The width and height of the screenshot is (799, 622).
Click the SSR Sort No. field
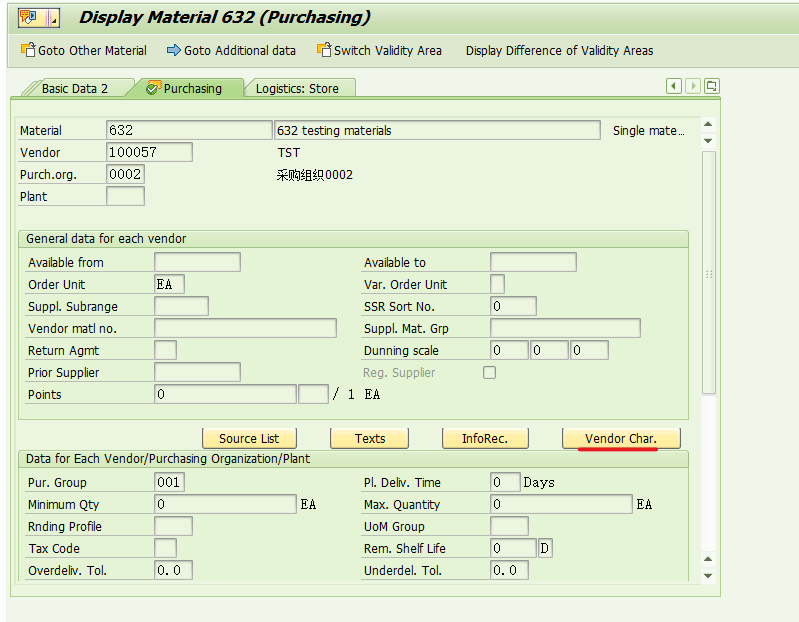(x=513, y=306)
